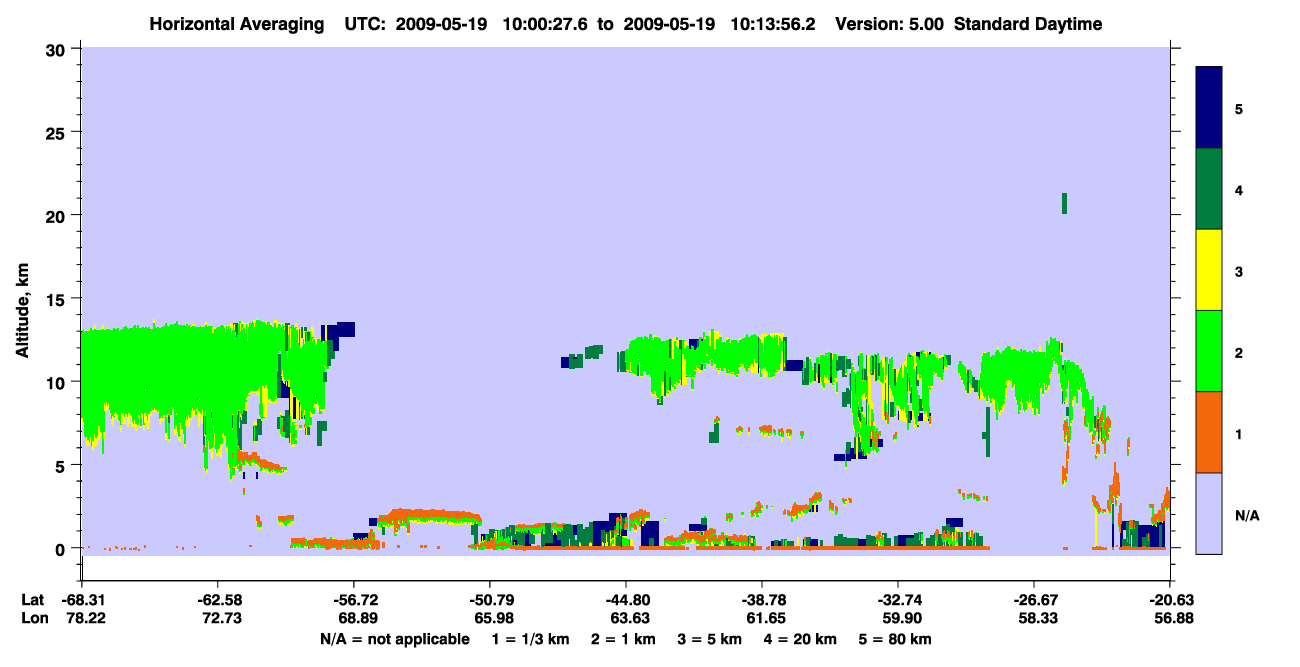Click the orange low cloud layer near 2 km
The image size is (1300, 667).
pyautogui.click(x=430, y=516)
